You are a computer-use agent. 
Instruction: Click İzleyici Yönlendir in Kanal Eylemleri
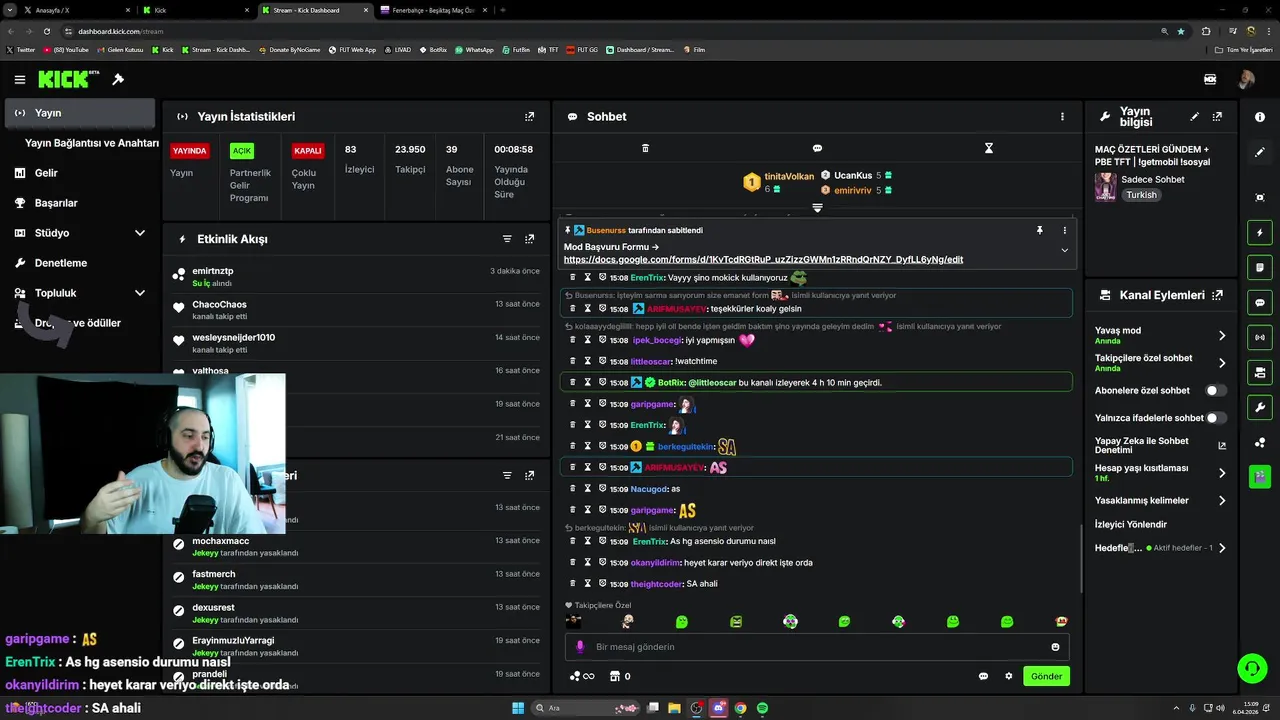click(1130, 524)
